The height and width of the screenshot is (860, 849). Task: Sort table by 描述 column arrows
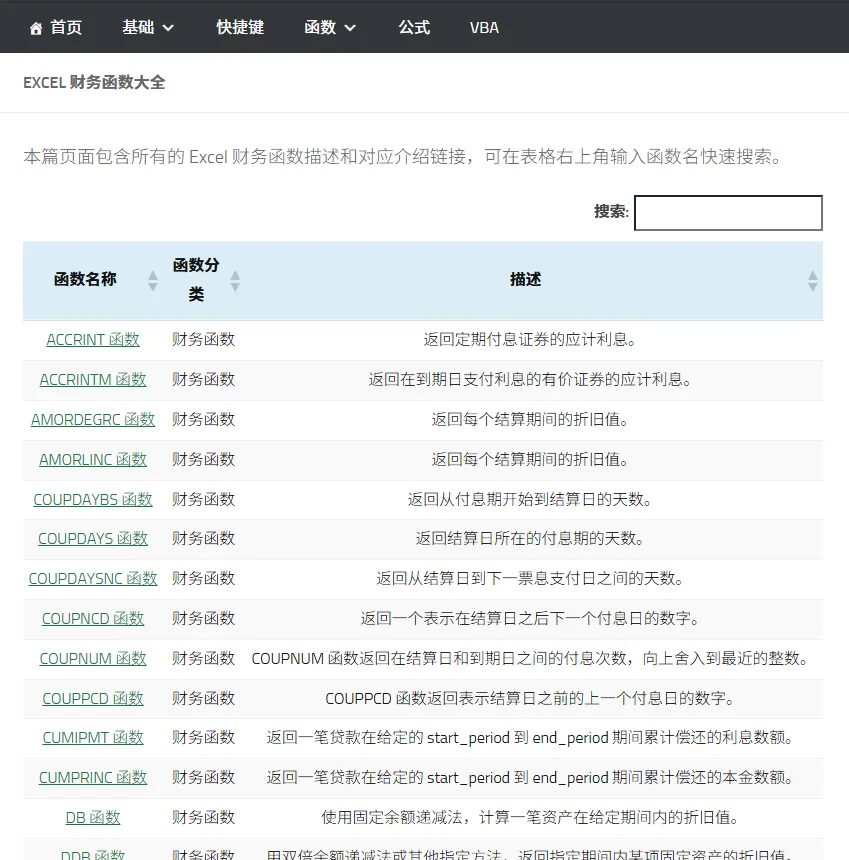(x=813, y=281)
